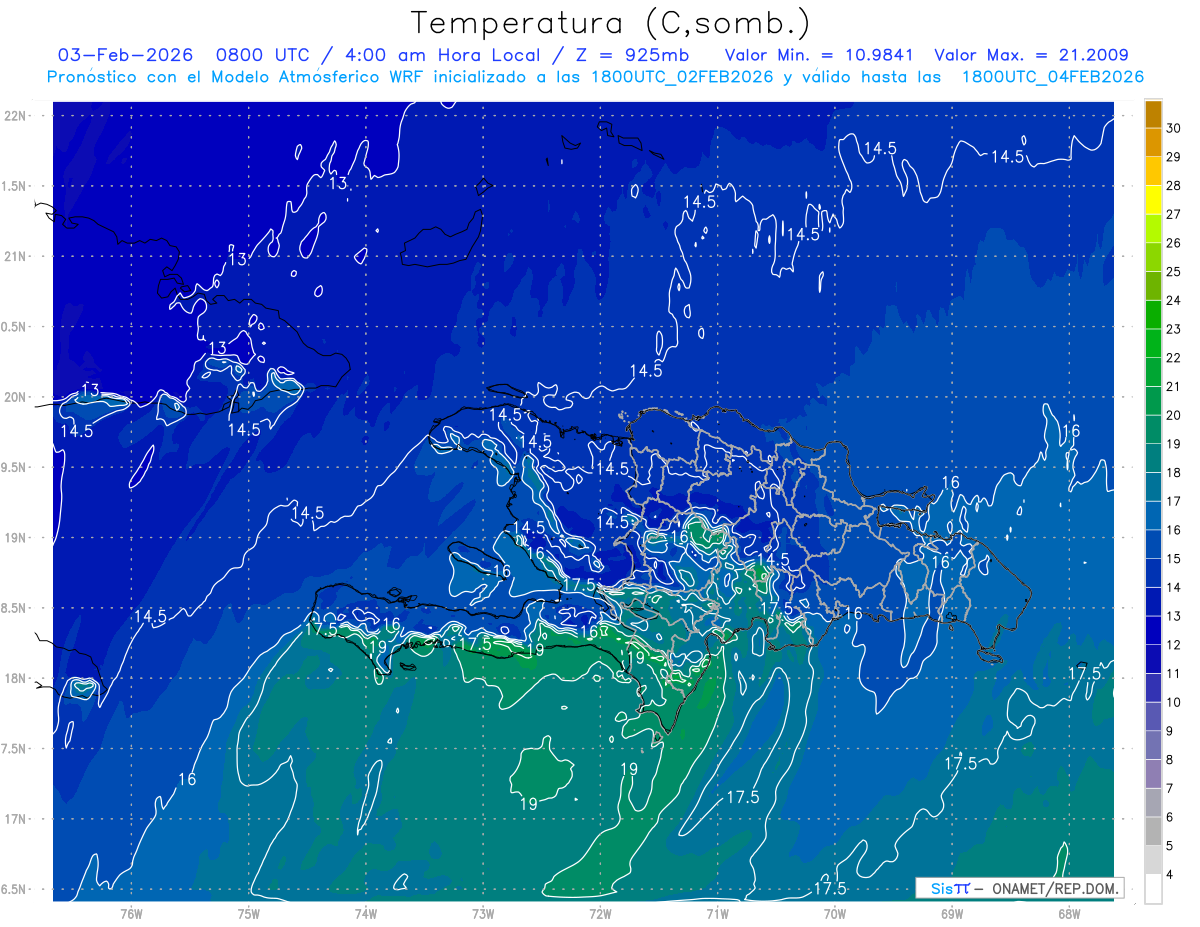Click the '70W' longitude axis label
This screenshot has height=927, width=1200.
click(x=835, y=913)
